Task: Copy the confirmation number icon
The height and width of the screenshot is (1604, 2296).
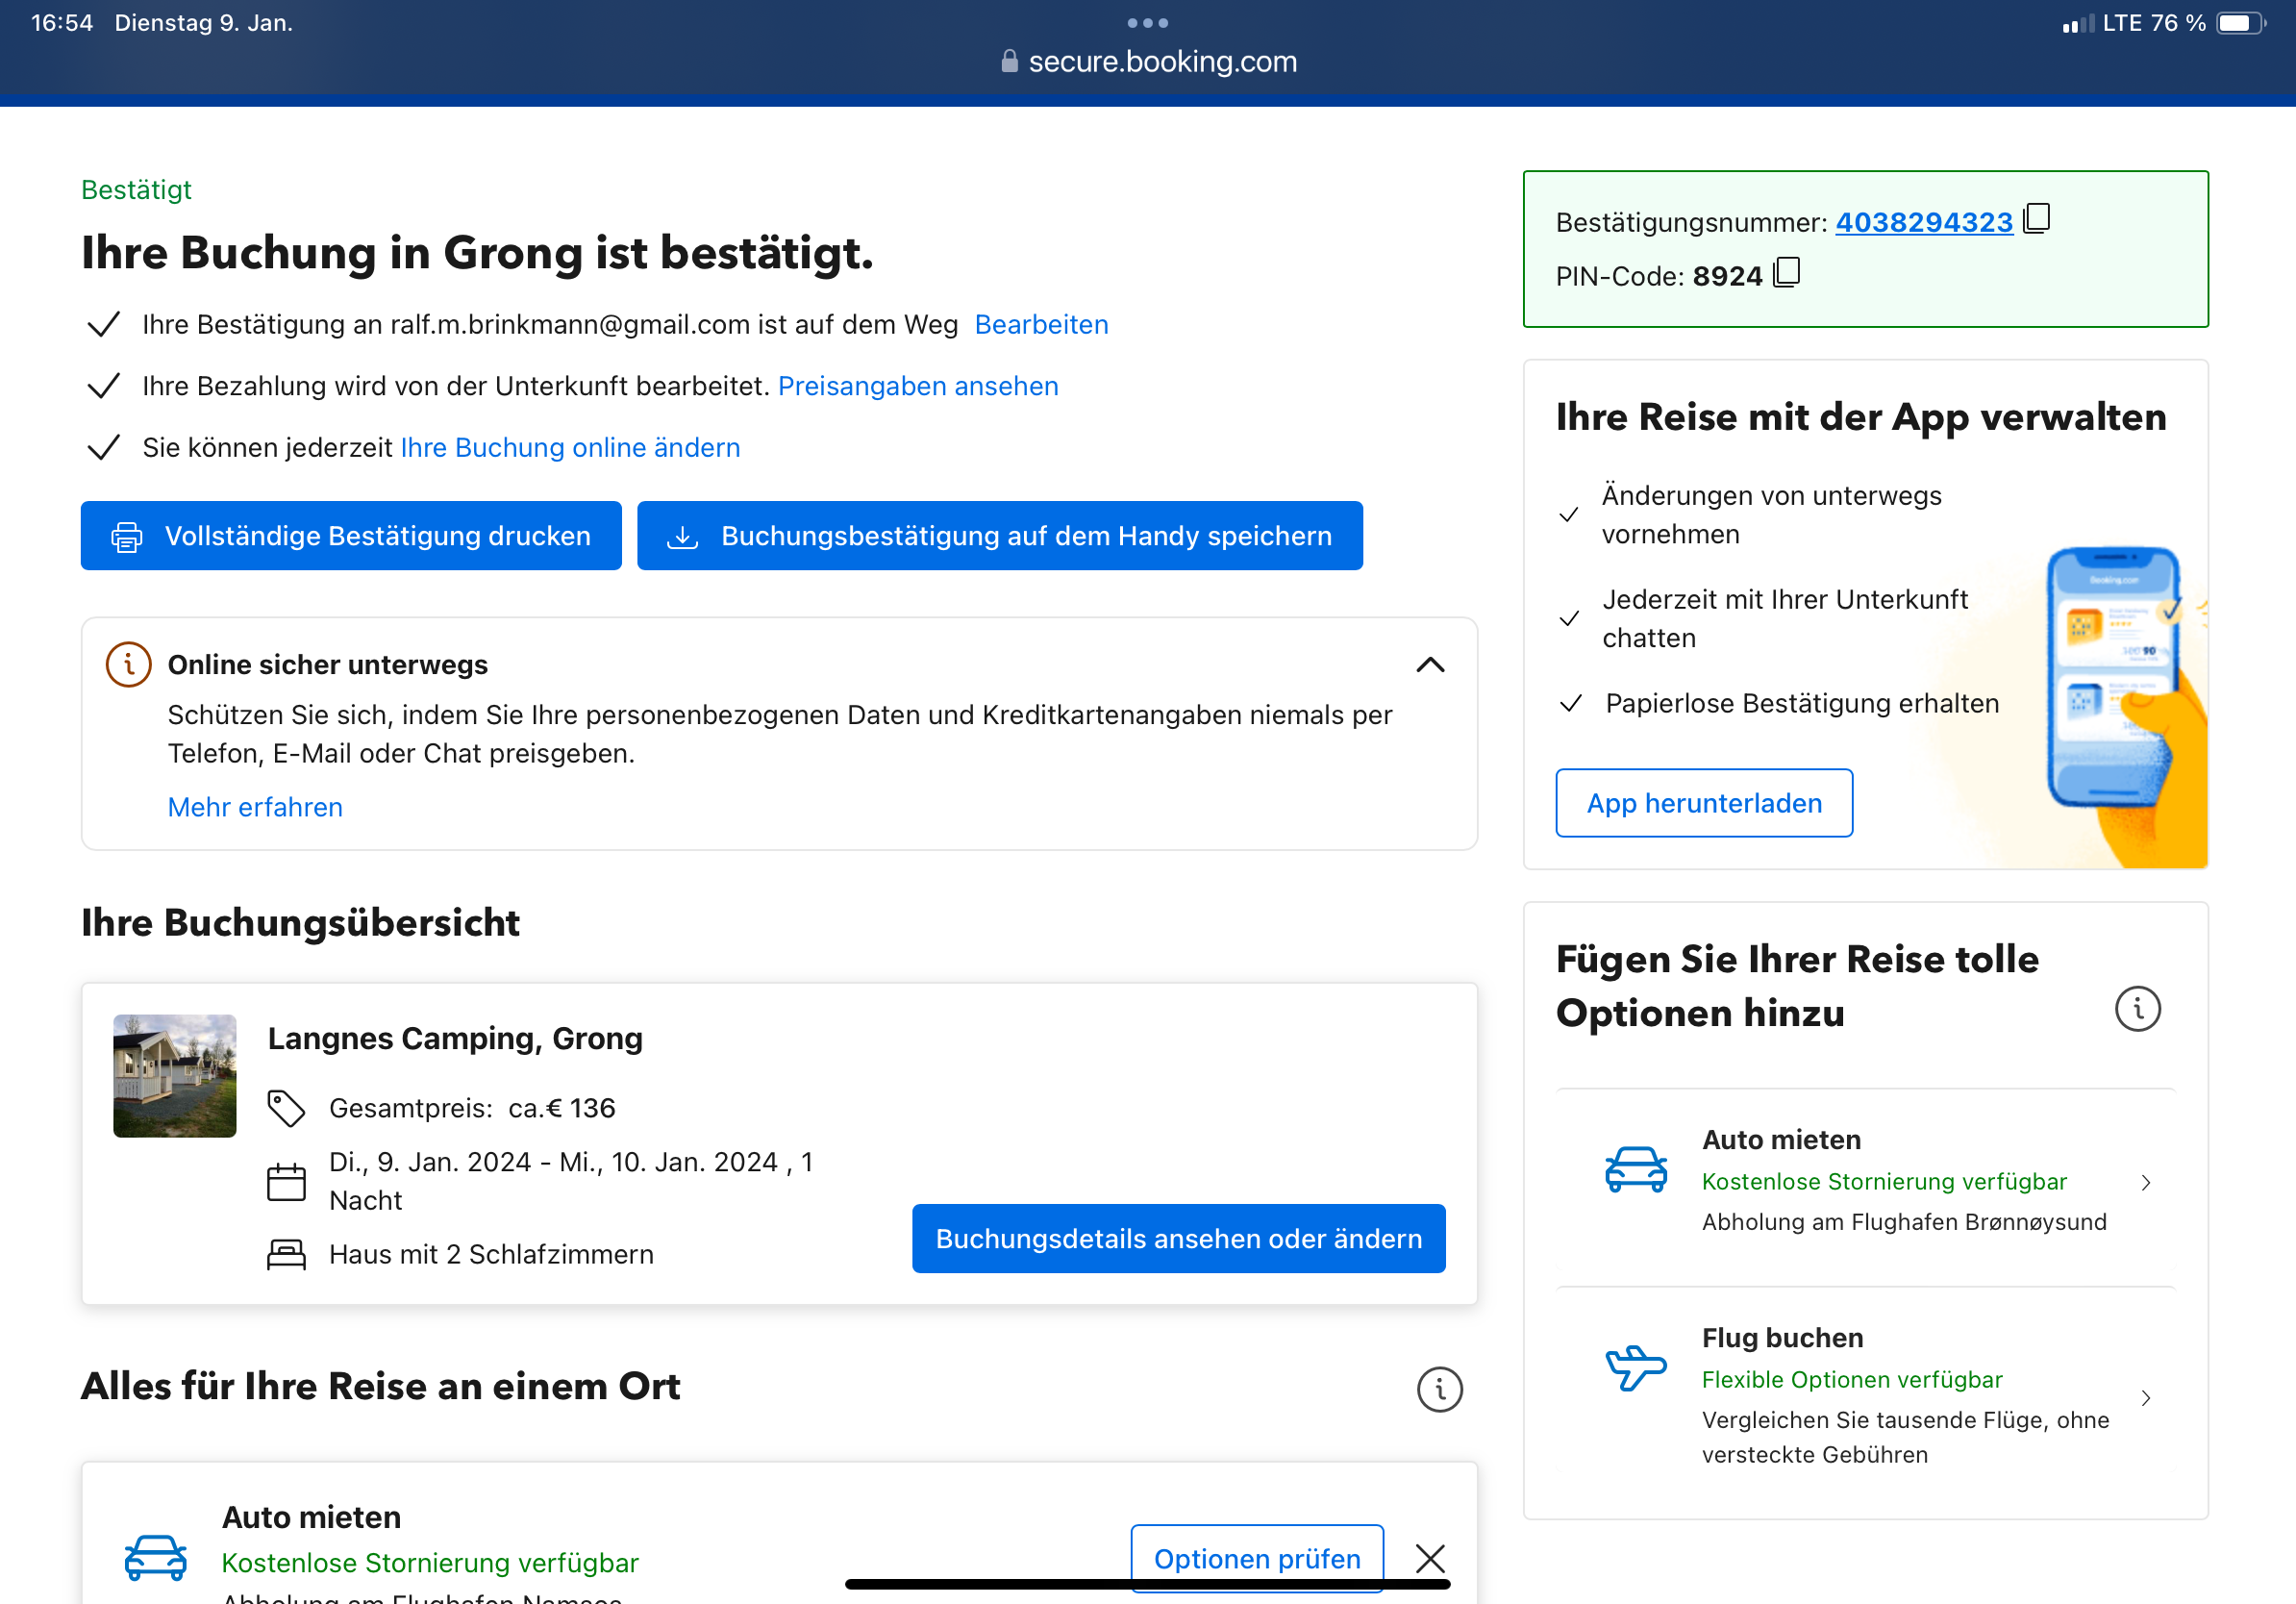Action: [x=2036, y=219]
